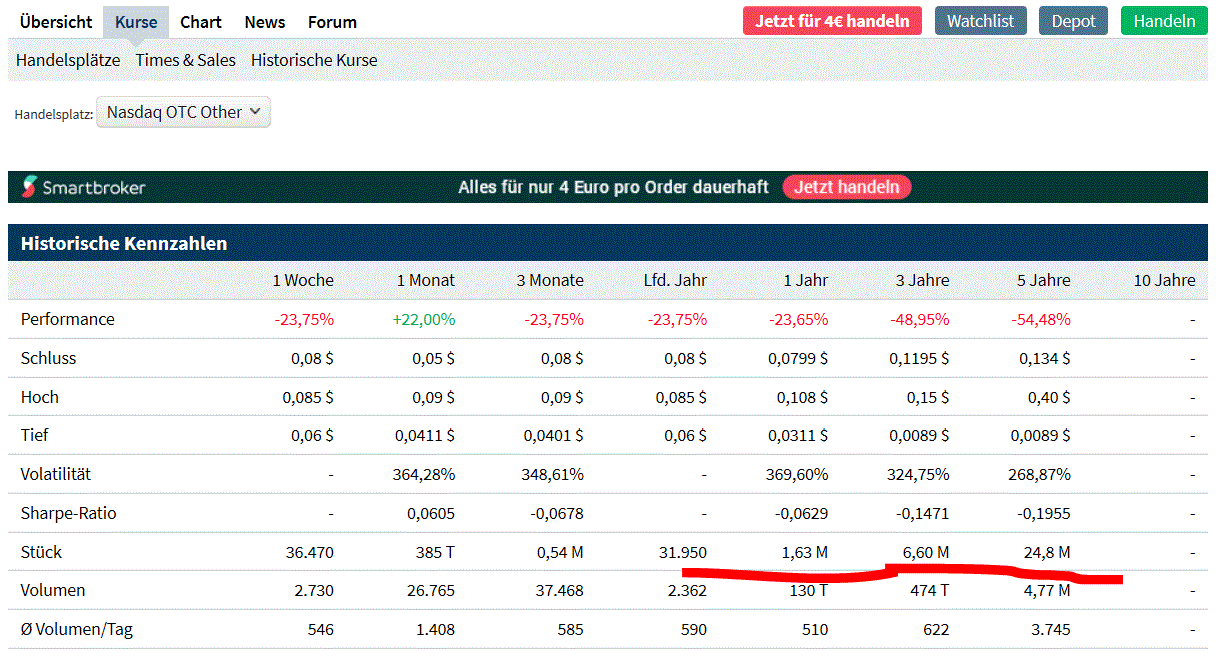
Task: Click the green Handeln button
Action: tap(1164, 21)
